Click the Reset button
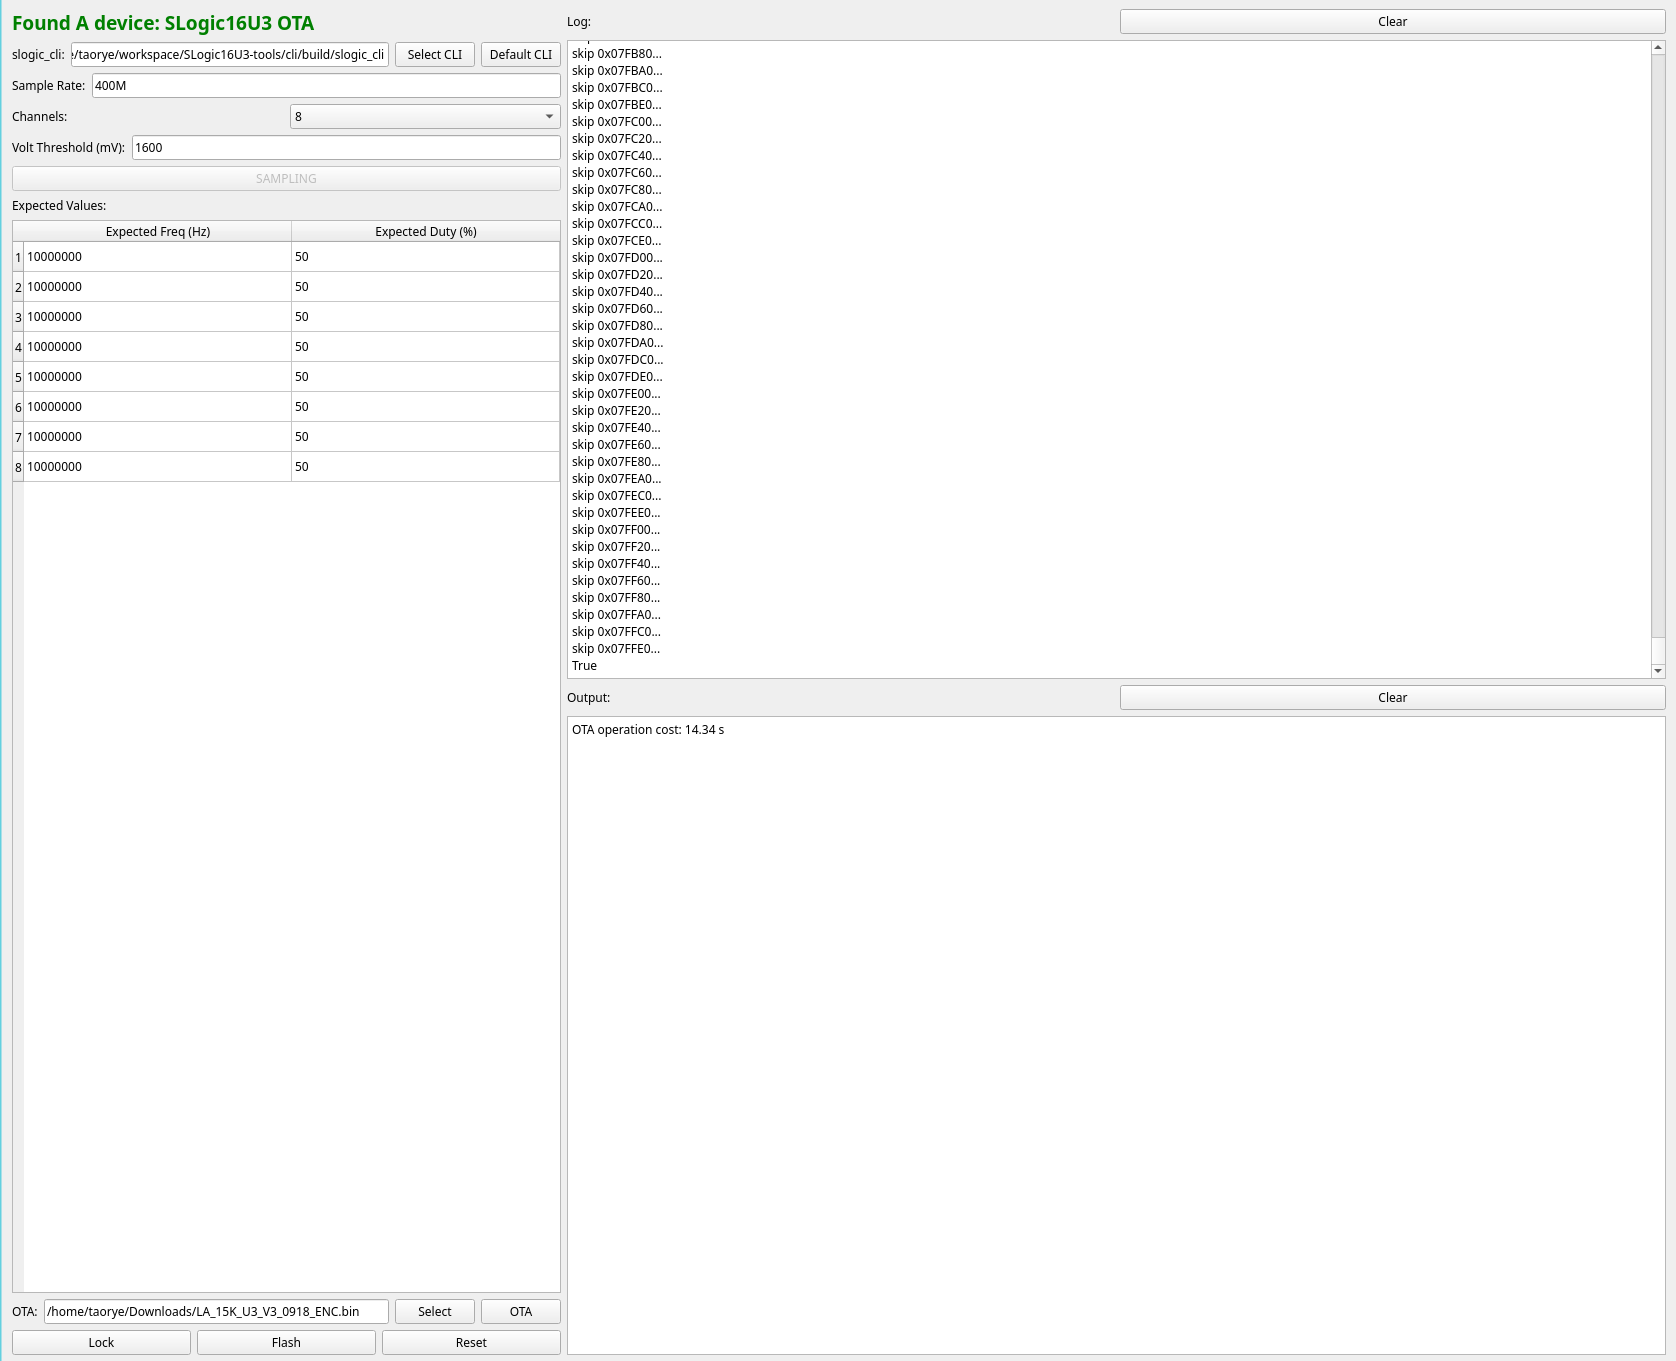The image size is (1676, 1361). [x=471, y=1343]
